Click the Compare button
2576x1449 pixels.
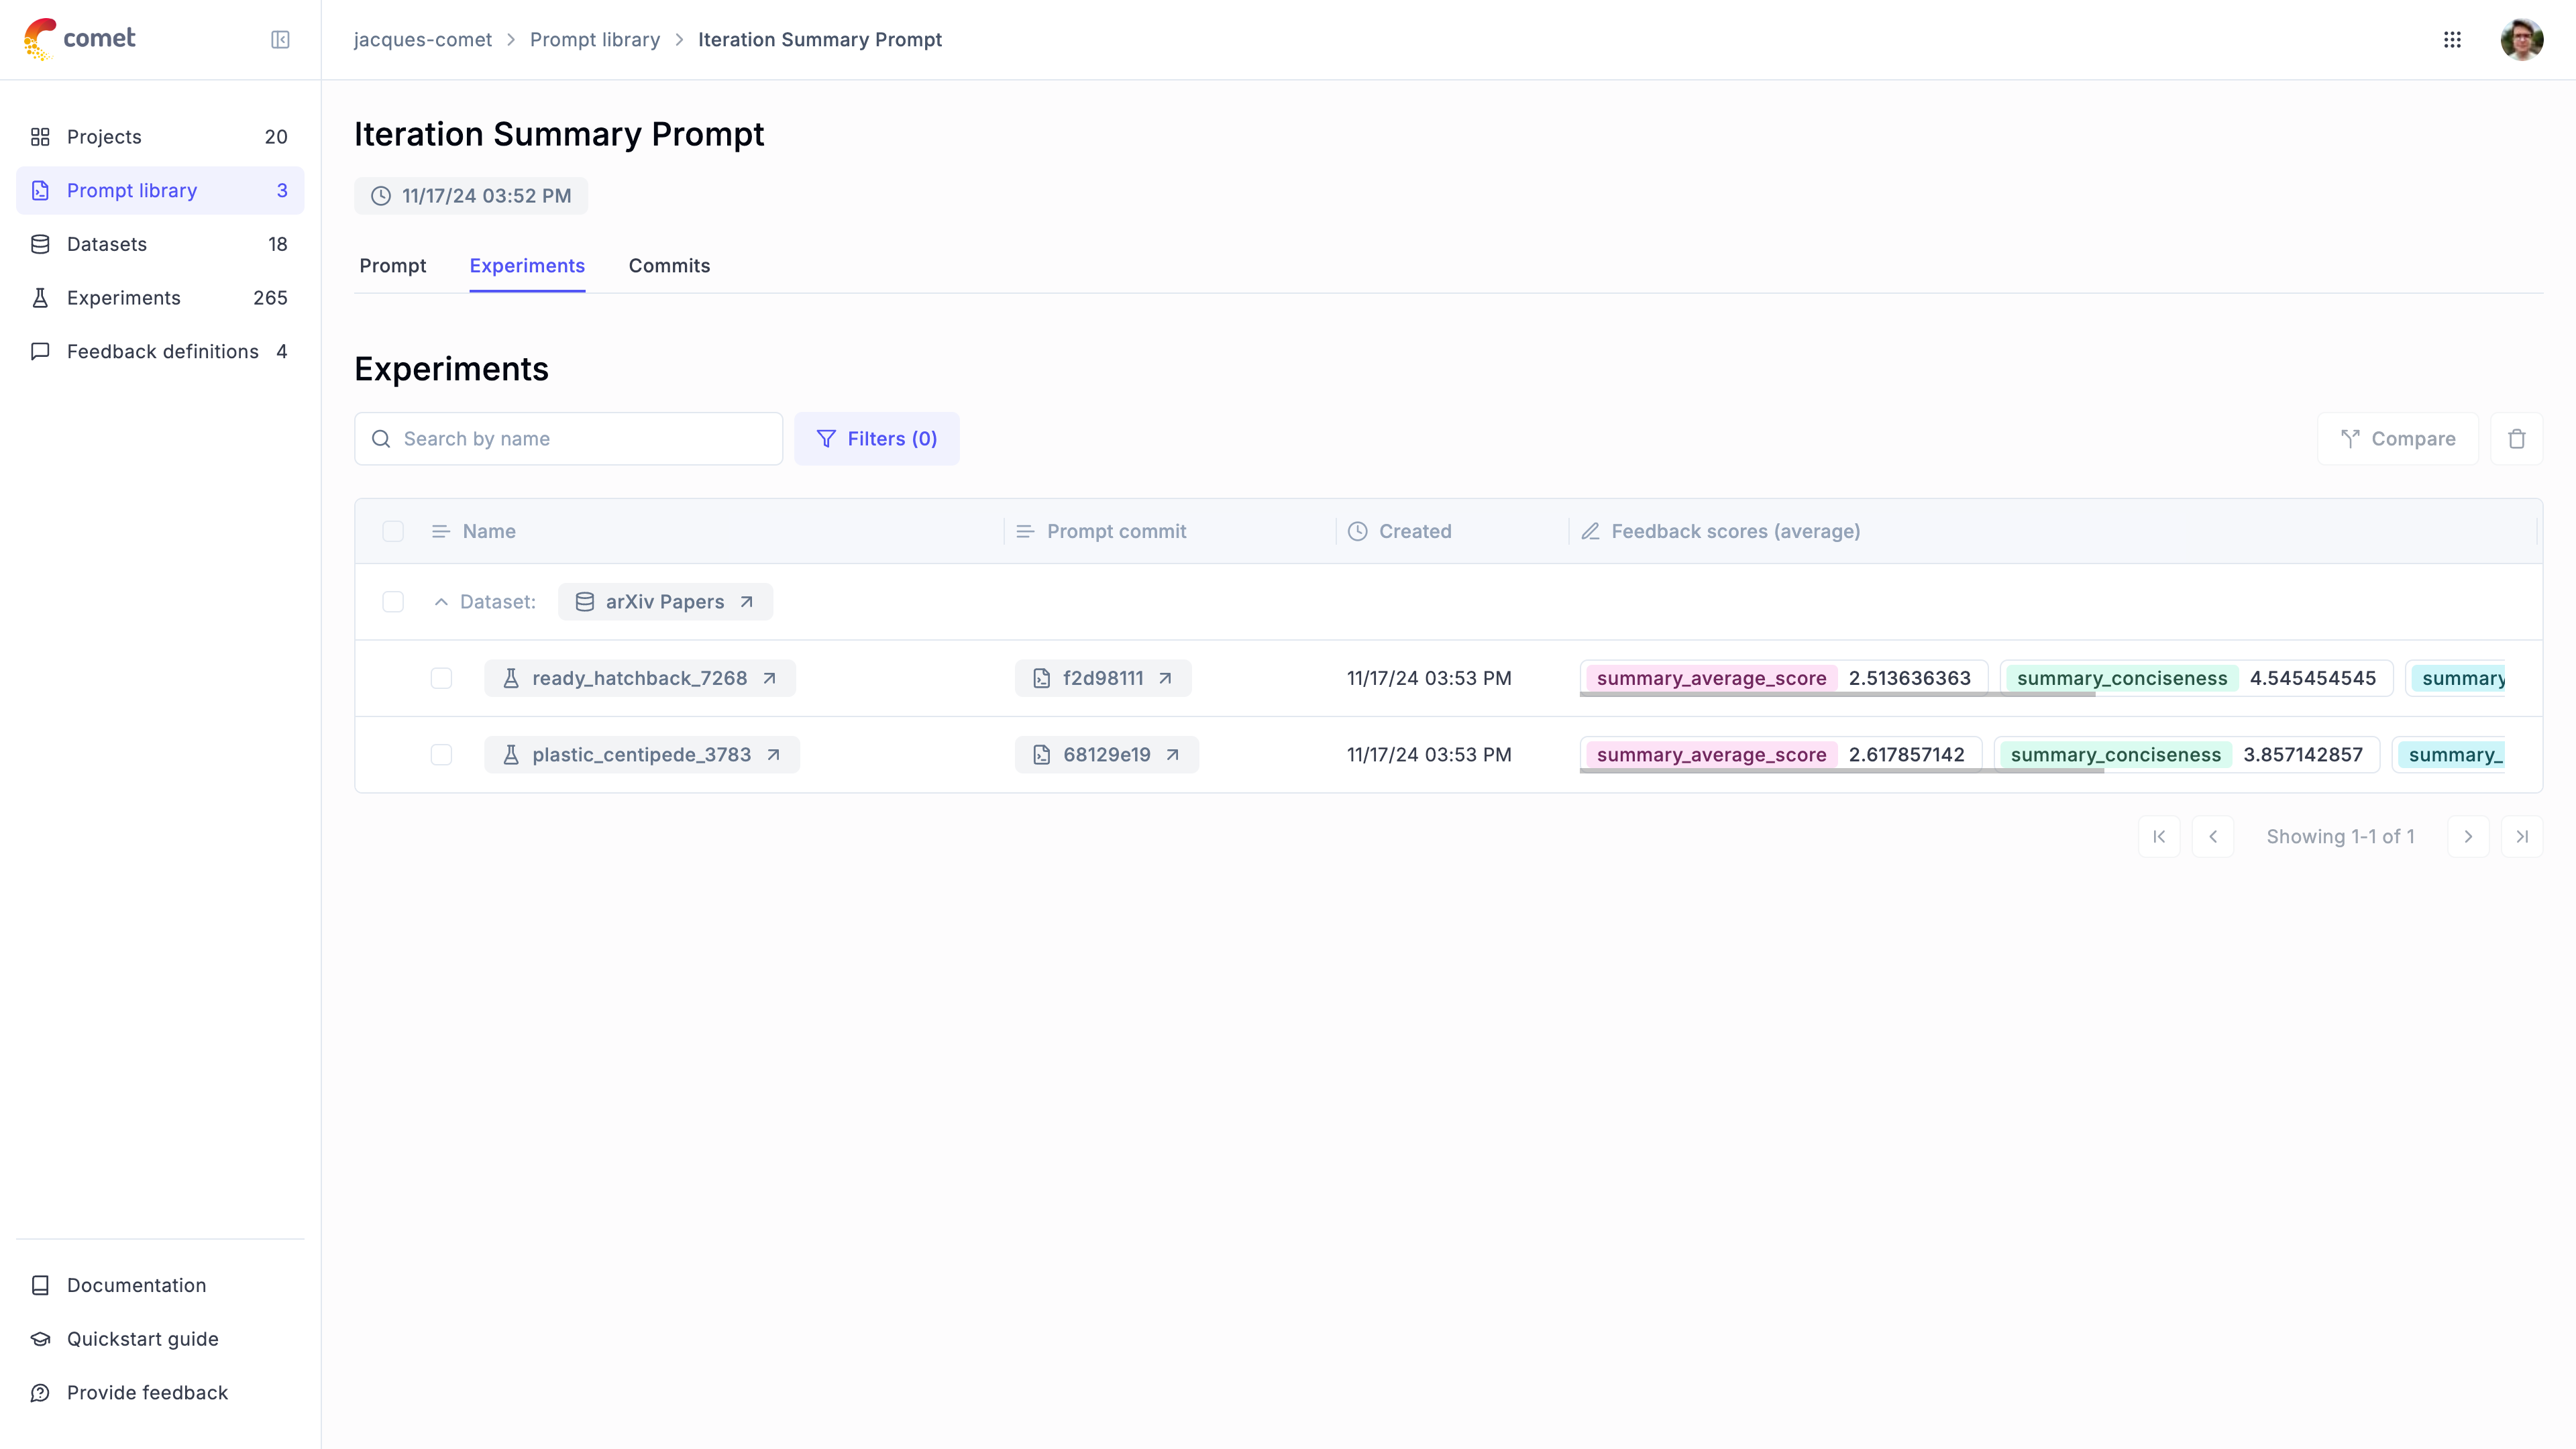(2398, 439)
